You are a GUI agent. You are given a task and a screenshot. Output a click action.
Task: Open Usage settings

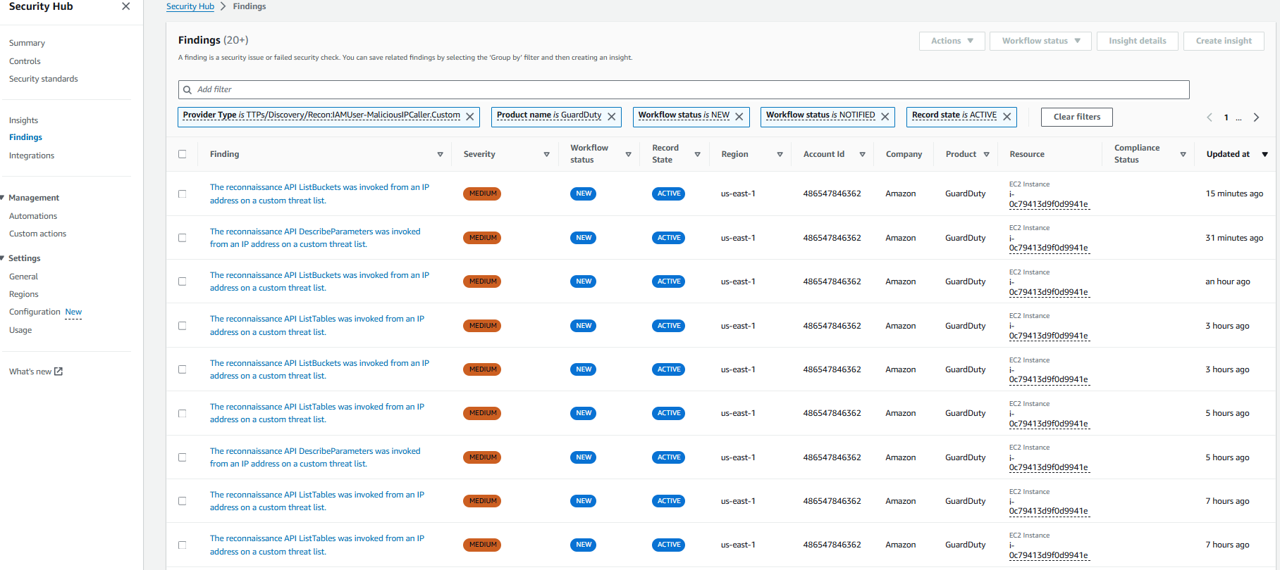21,330
